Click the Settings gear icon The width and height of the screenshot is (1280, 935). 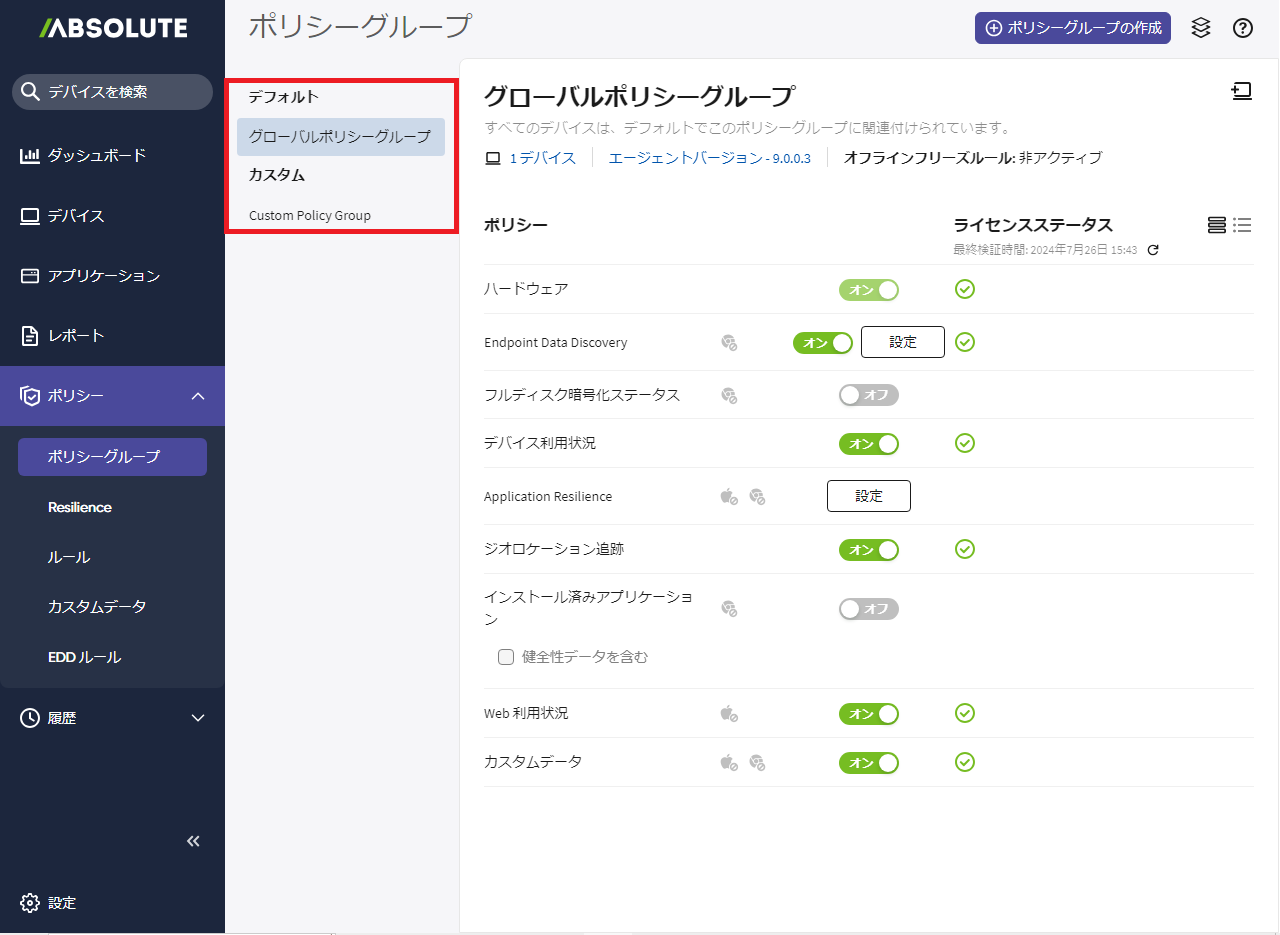(30, 902)
